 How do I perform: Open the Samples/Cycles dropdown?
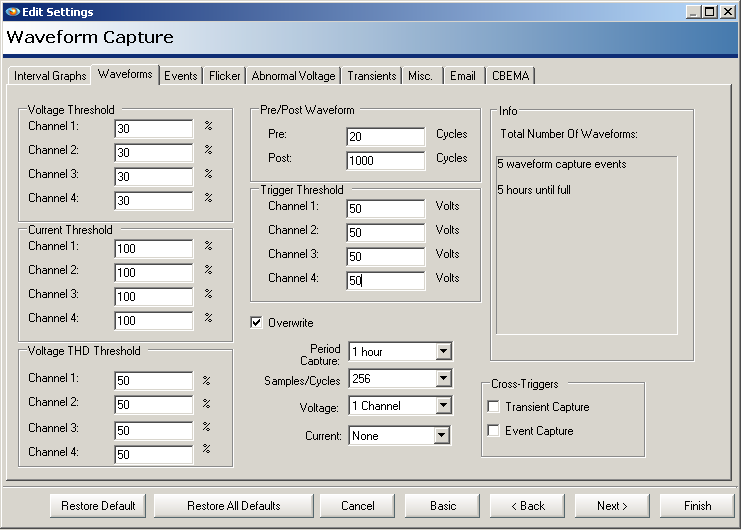click(x=400, y=378)
